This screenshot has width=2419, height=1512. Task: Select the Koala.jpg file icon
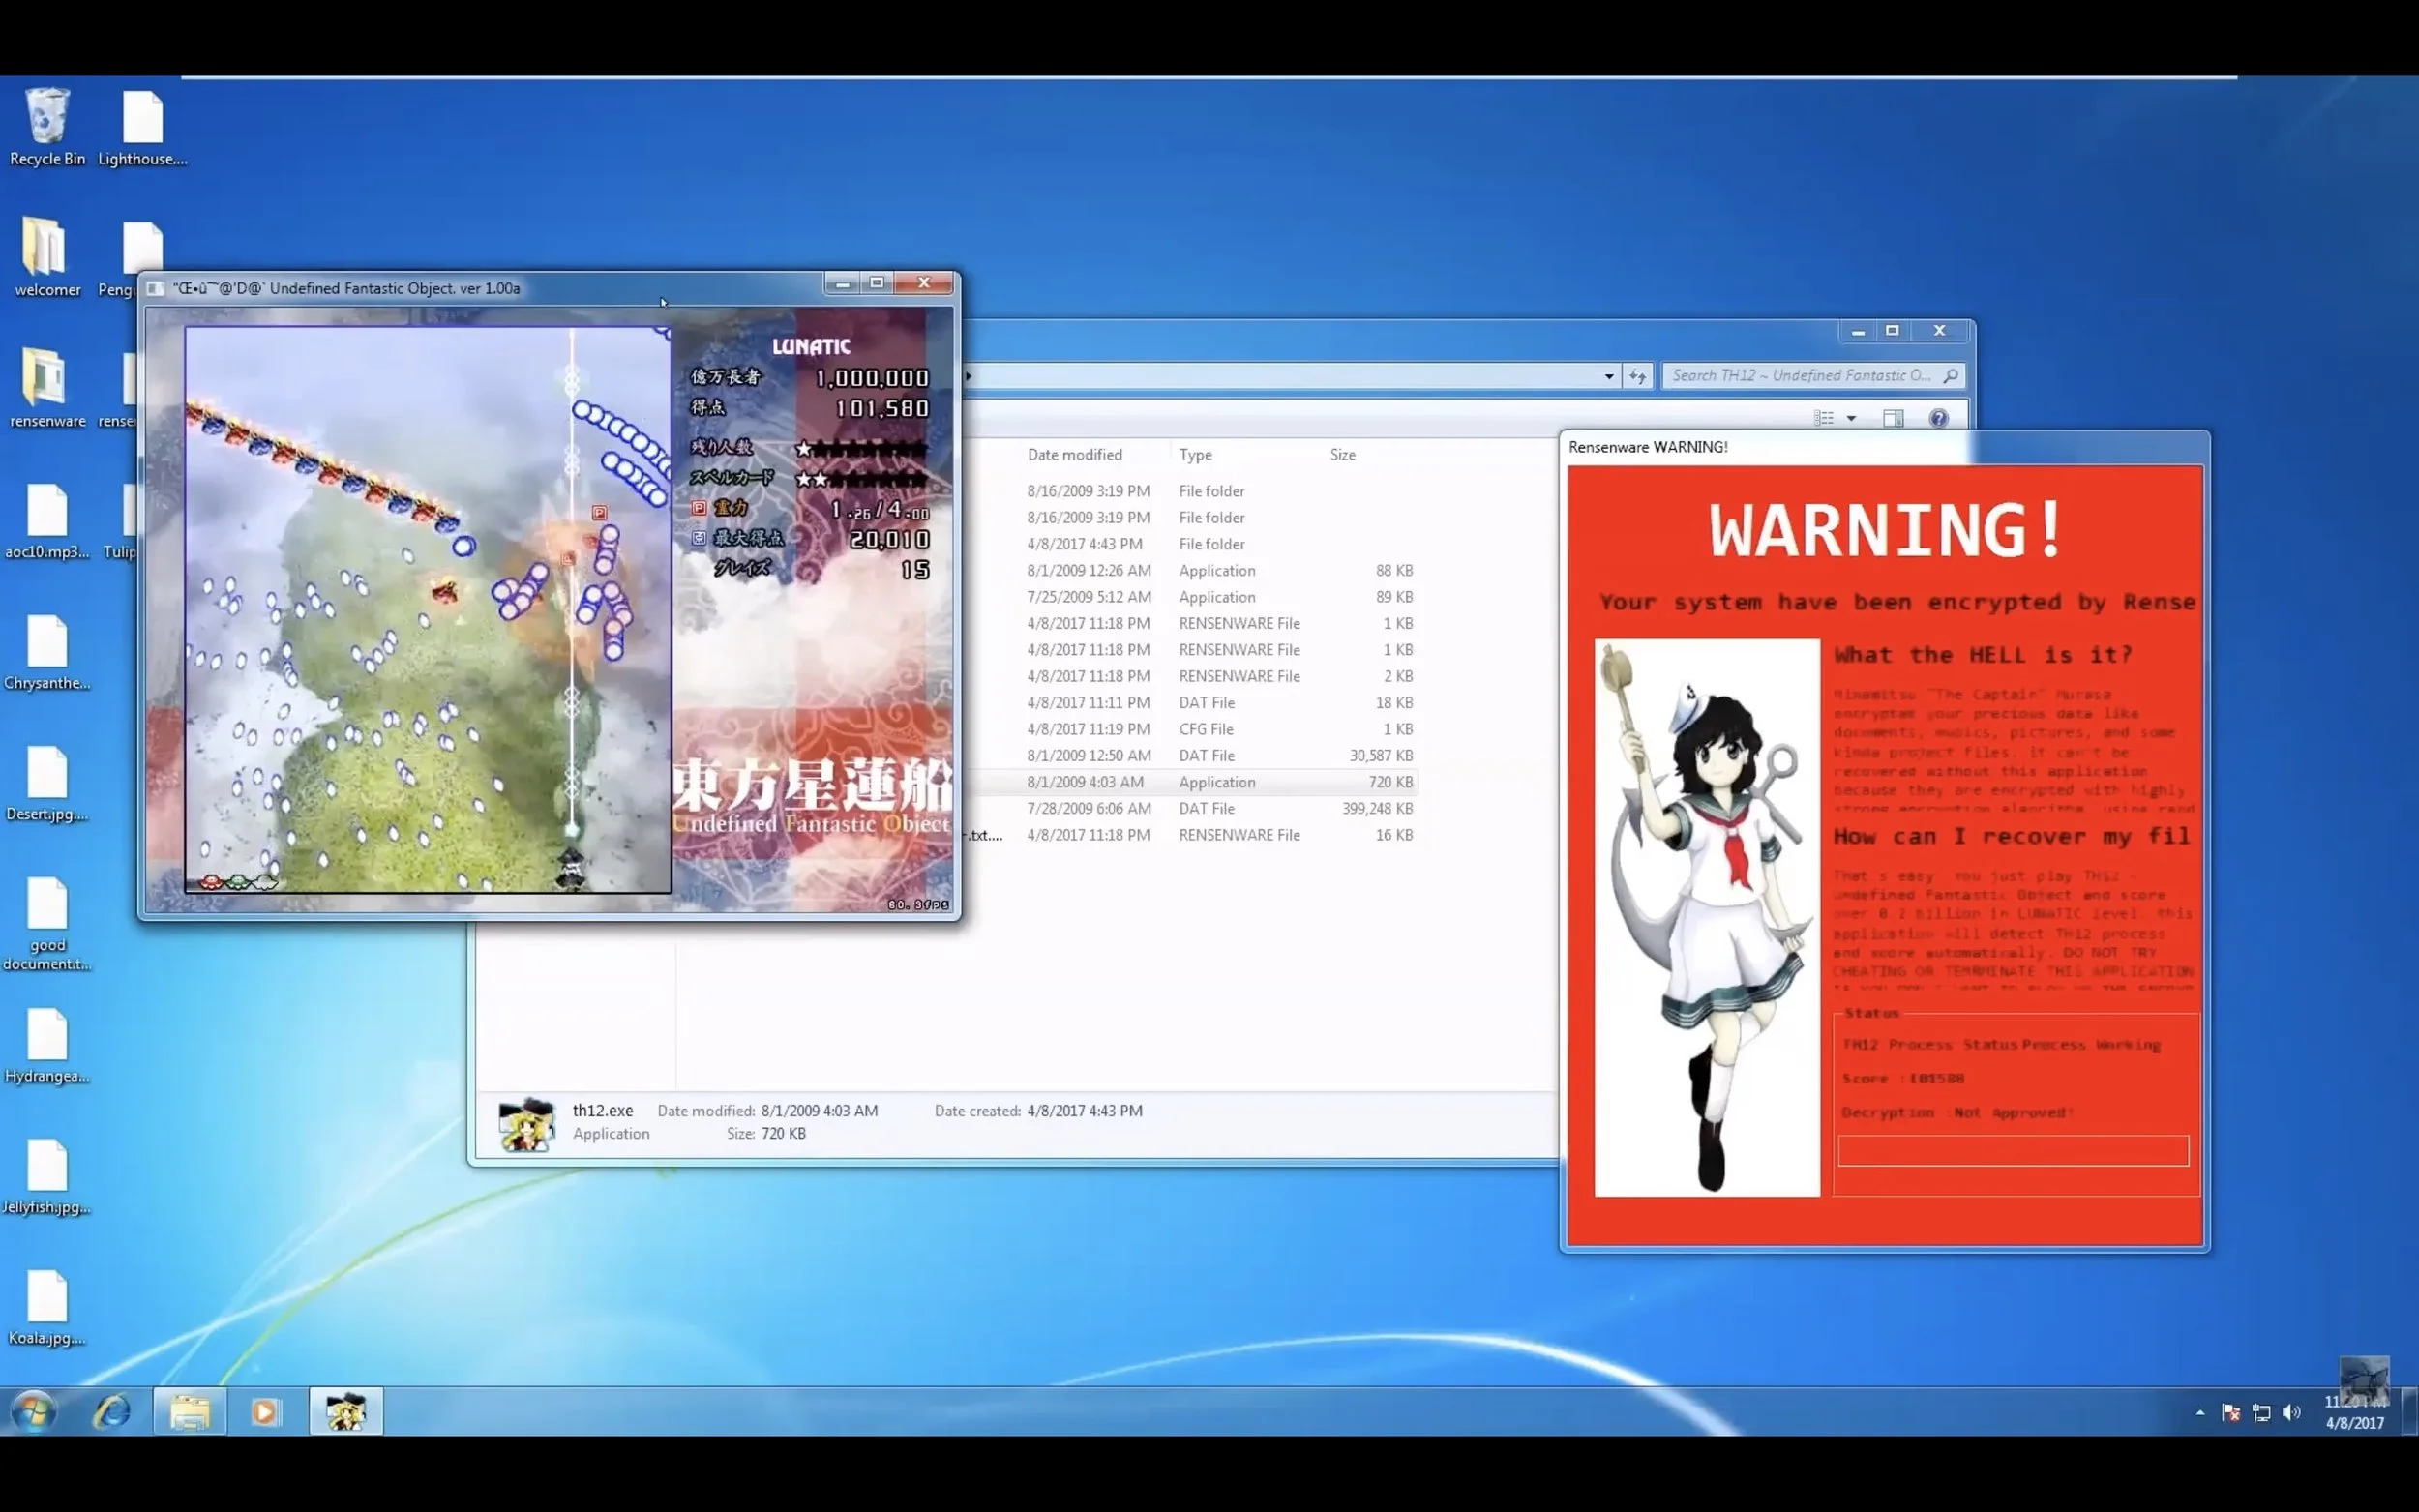point(46,1307)
